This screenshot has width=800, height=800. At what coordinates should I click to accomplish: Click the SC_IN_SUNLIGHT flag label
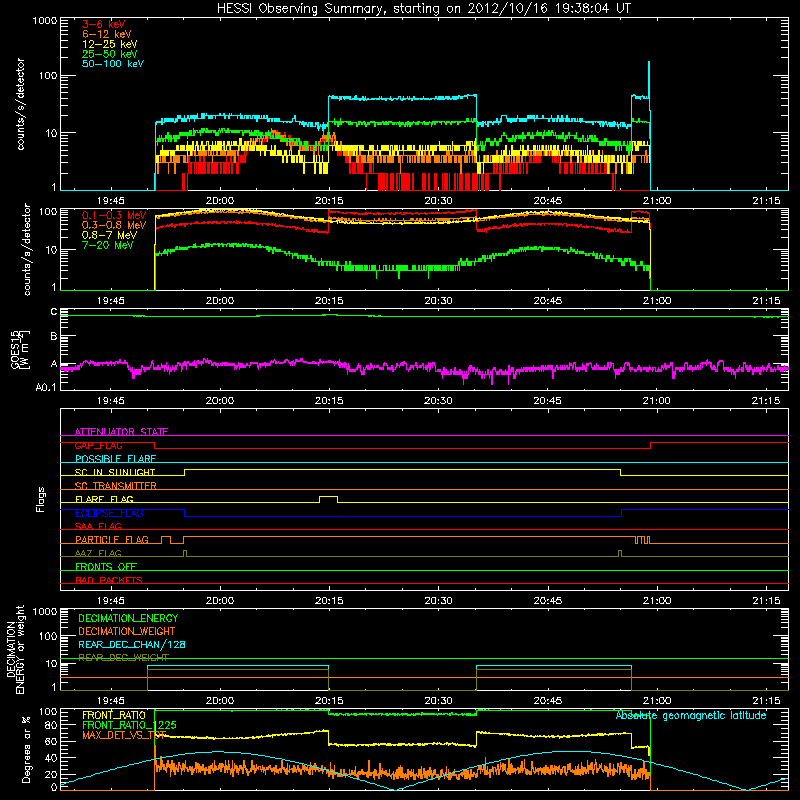[x=115, y=472]
